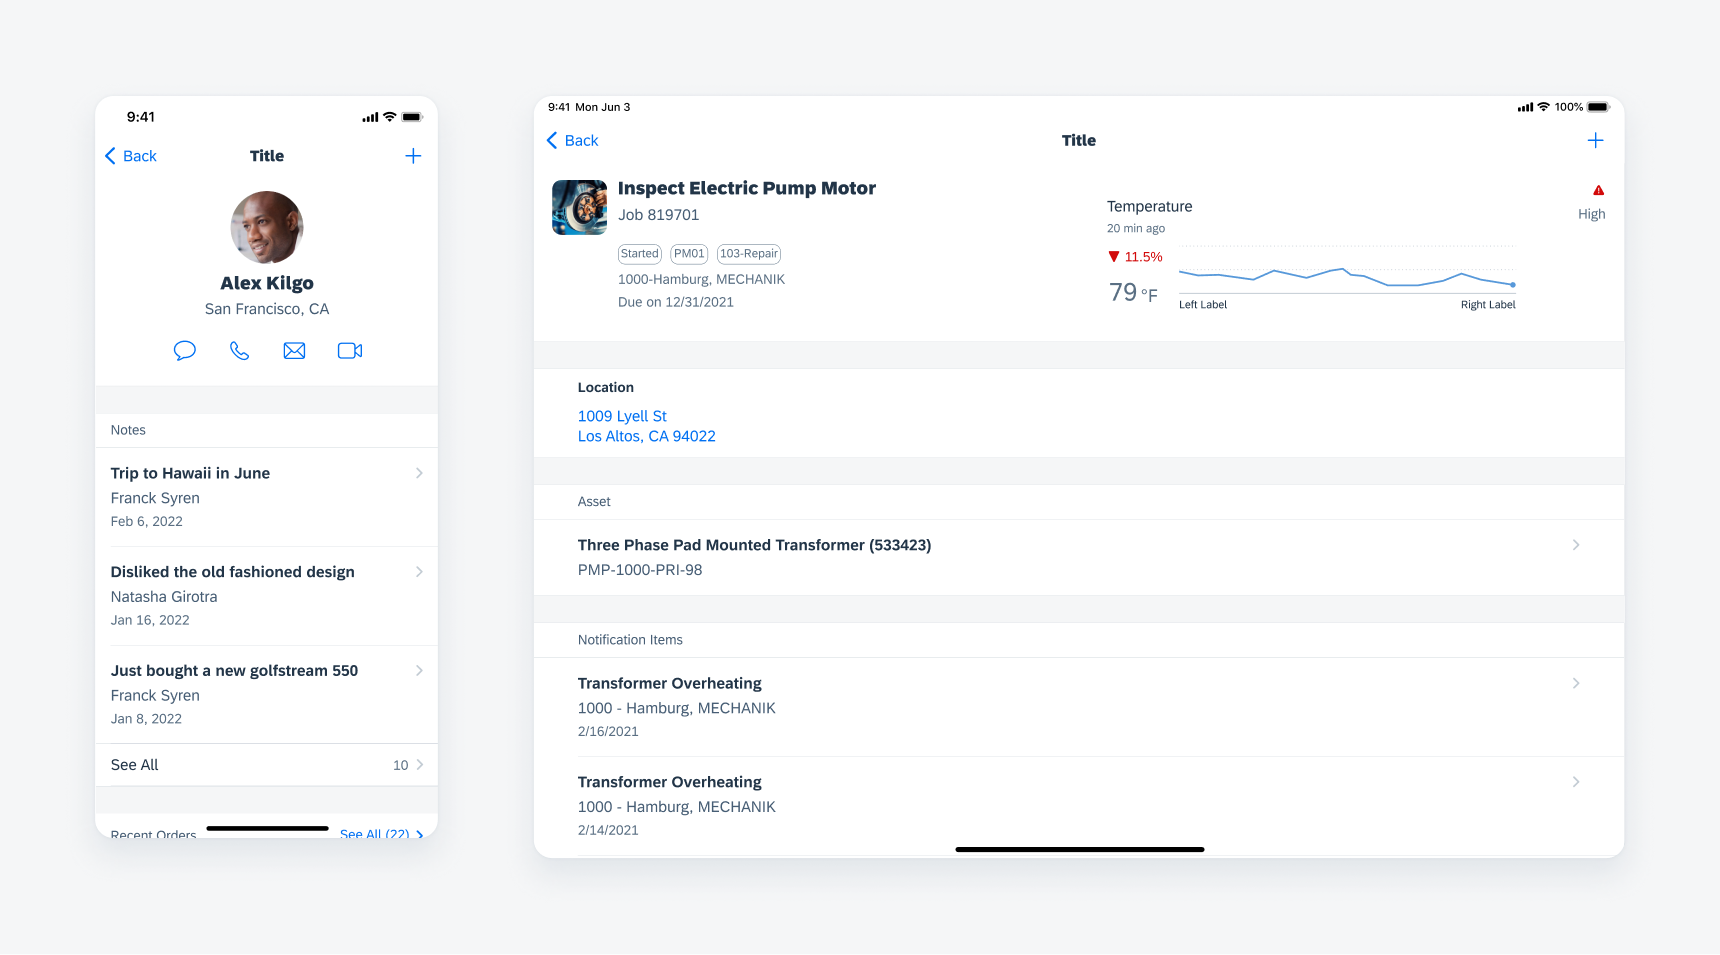Open Three Phase Pad Mounted Transformer asset
The width and height of the screenshot is (1720, 955).
(1079, 557)
